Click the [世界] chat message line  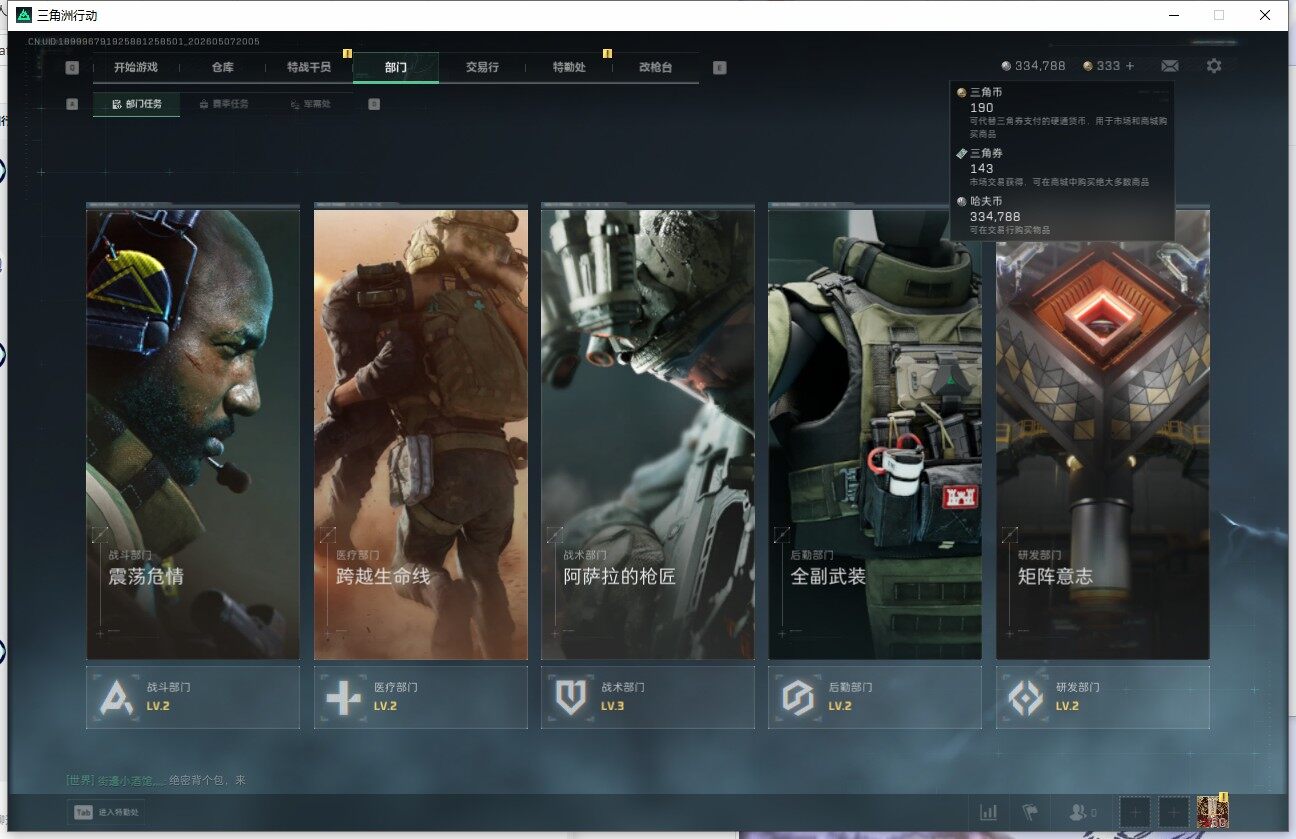pos(156,780)
